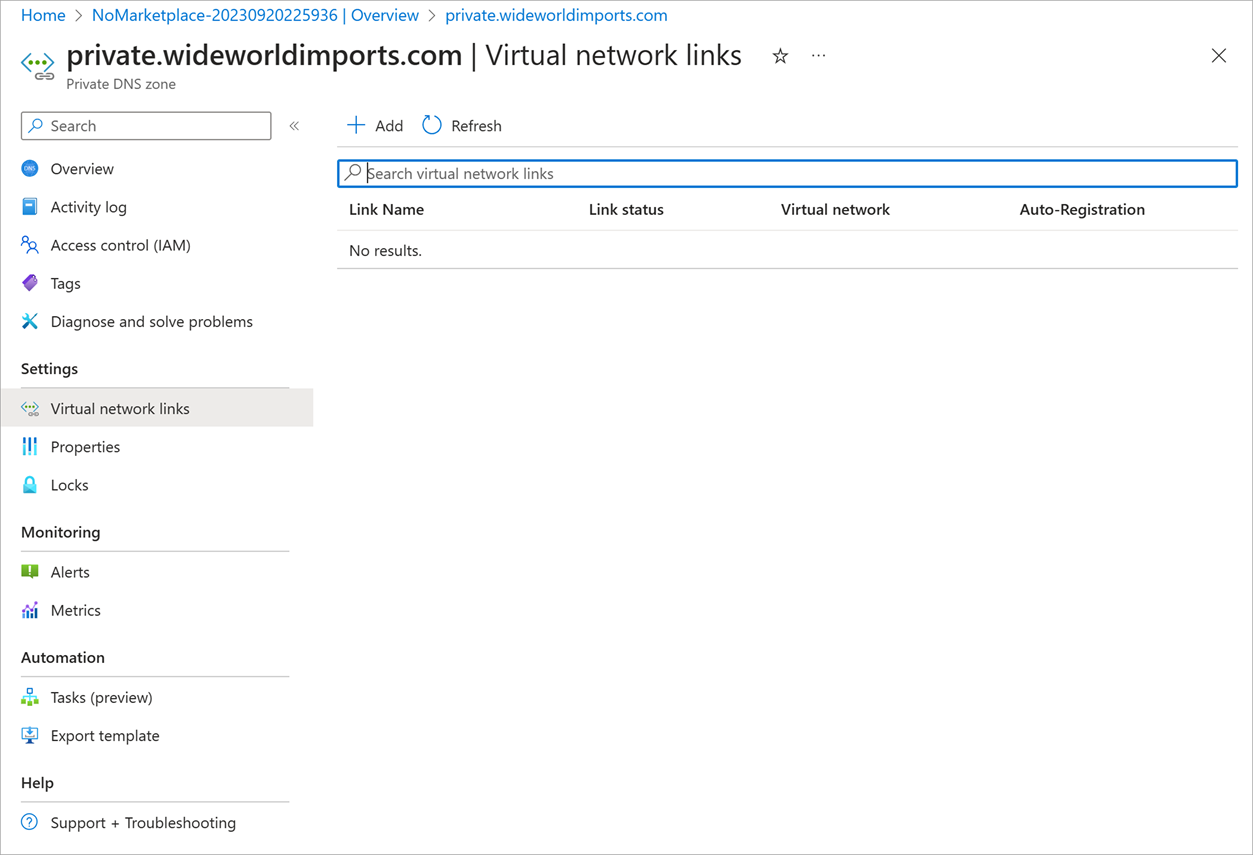Select Virtual network links in Settings
Image resolution: width=1253 pixels, height=855 pixels.
pyautogui.click(x=120, y=408)
